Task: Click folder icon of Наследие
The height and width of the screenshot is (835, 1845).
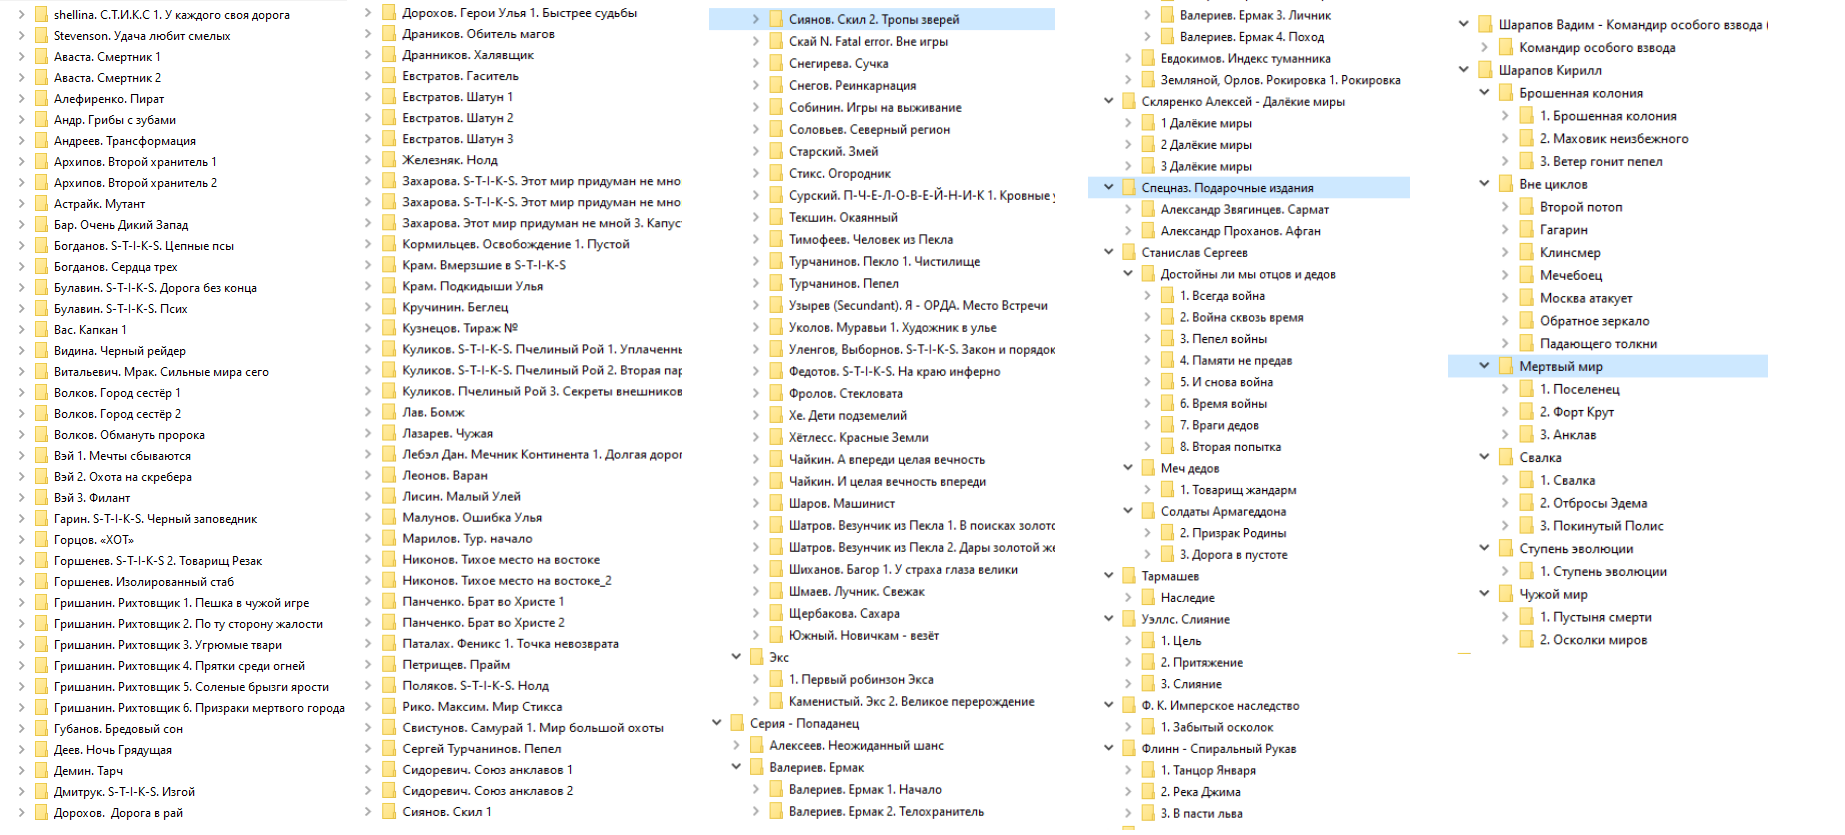Action: (x=1148, y=598)
